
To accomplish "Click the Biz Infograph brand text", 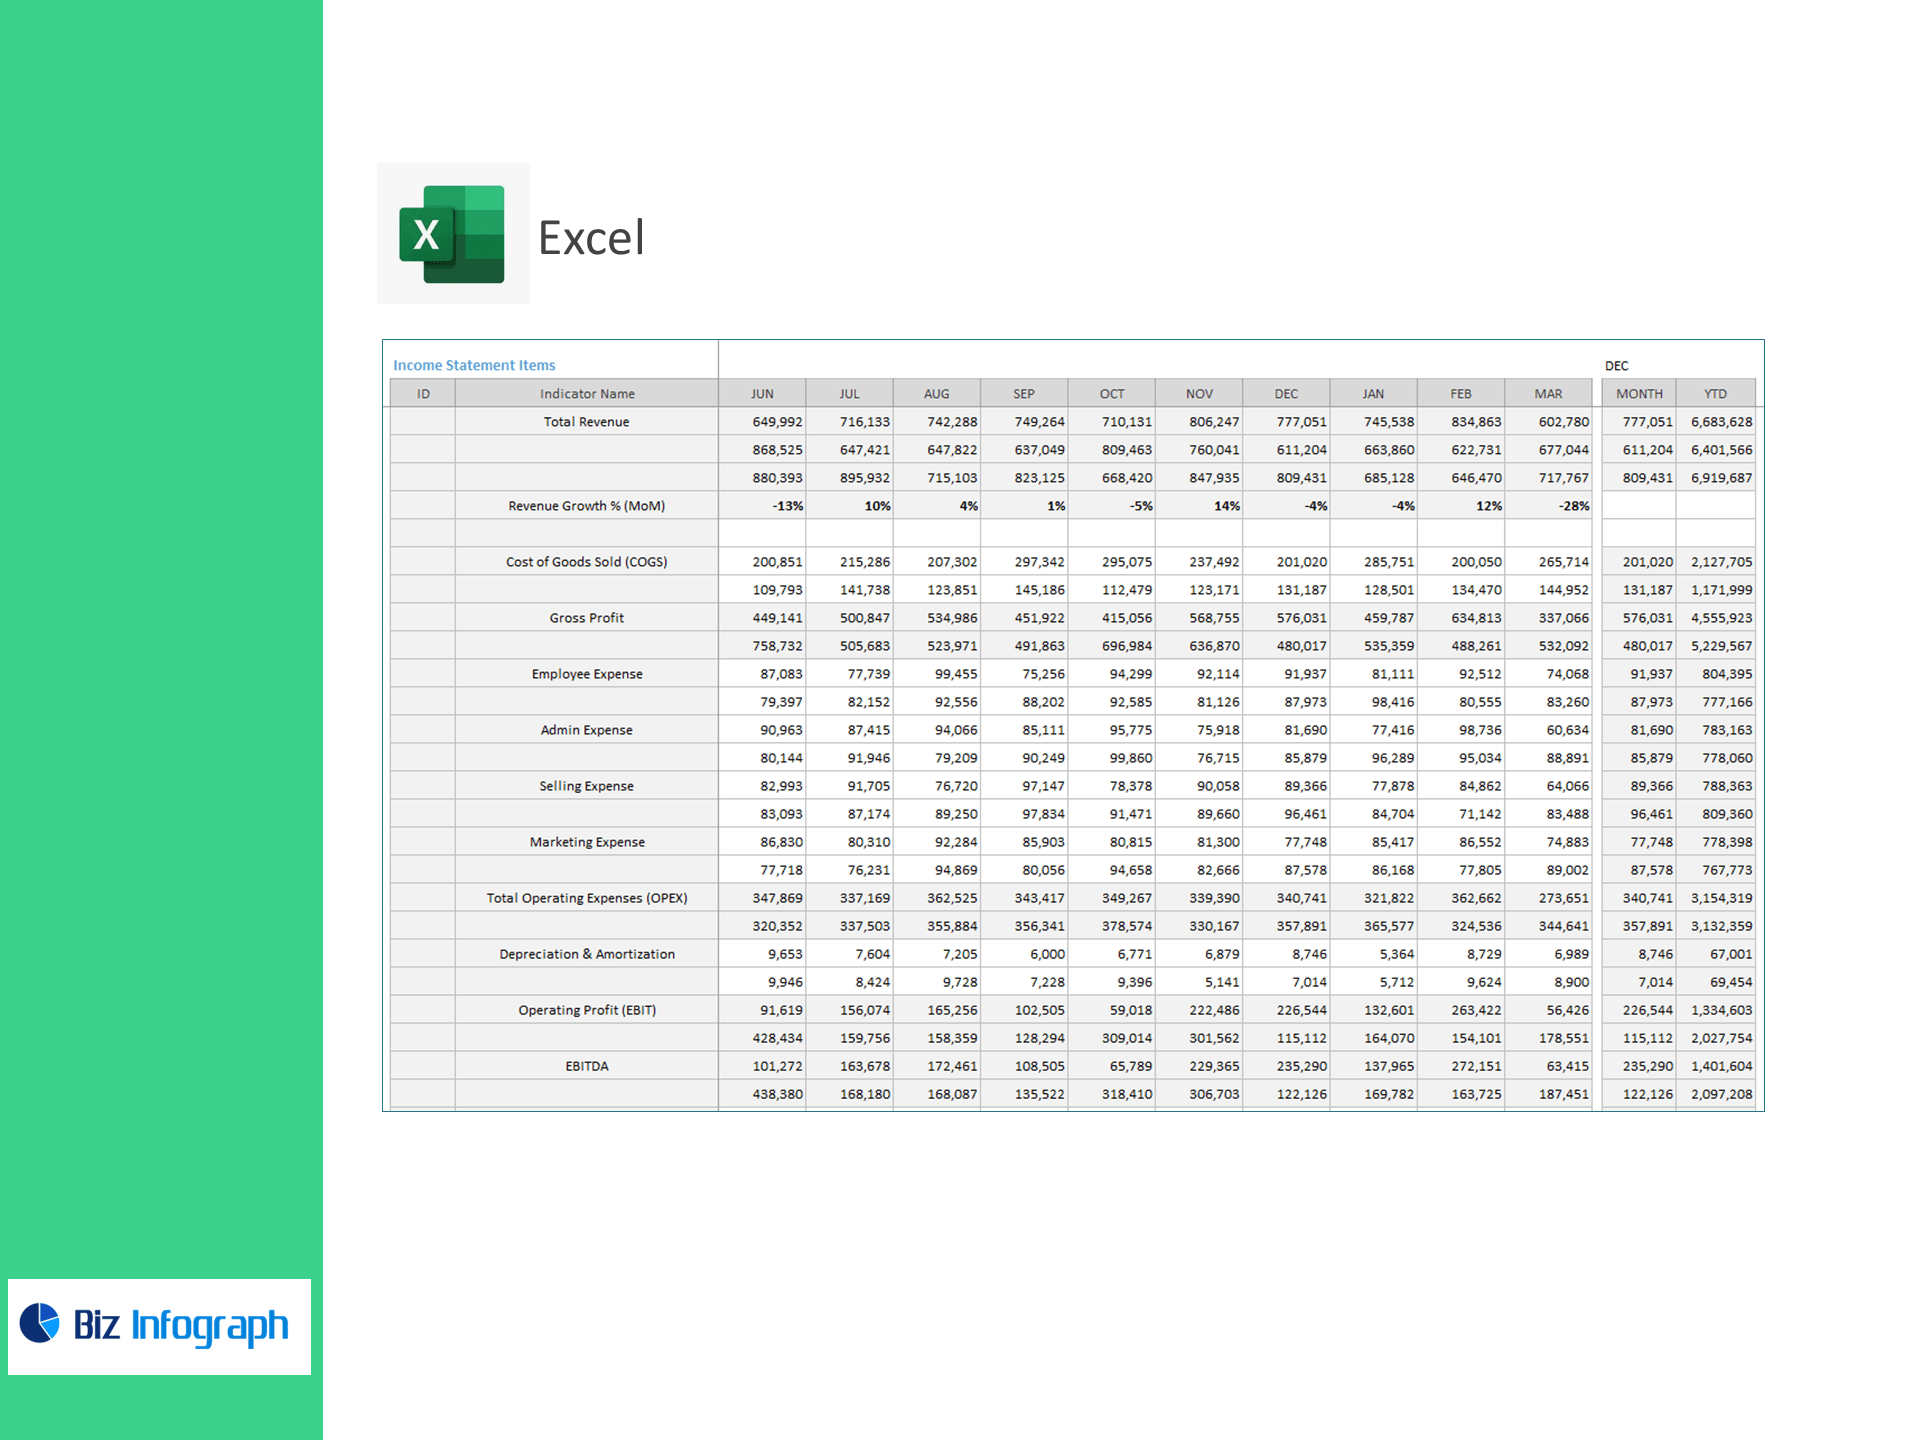I will tap(181, 1325).
